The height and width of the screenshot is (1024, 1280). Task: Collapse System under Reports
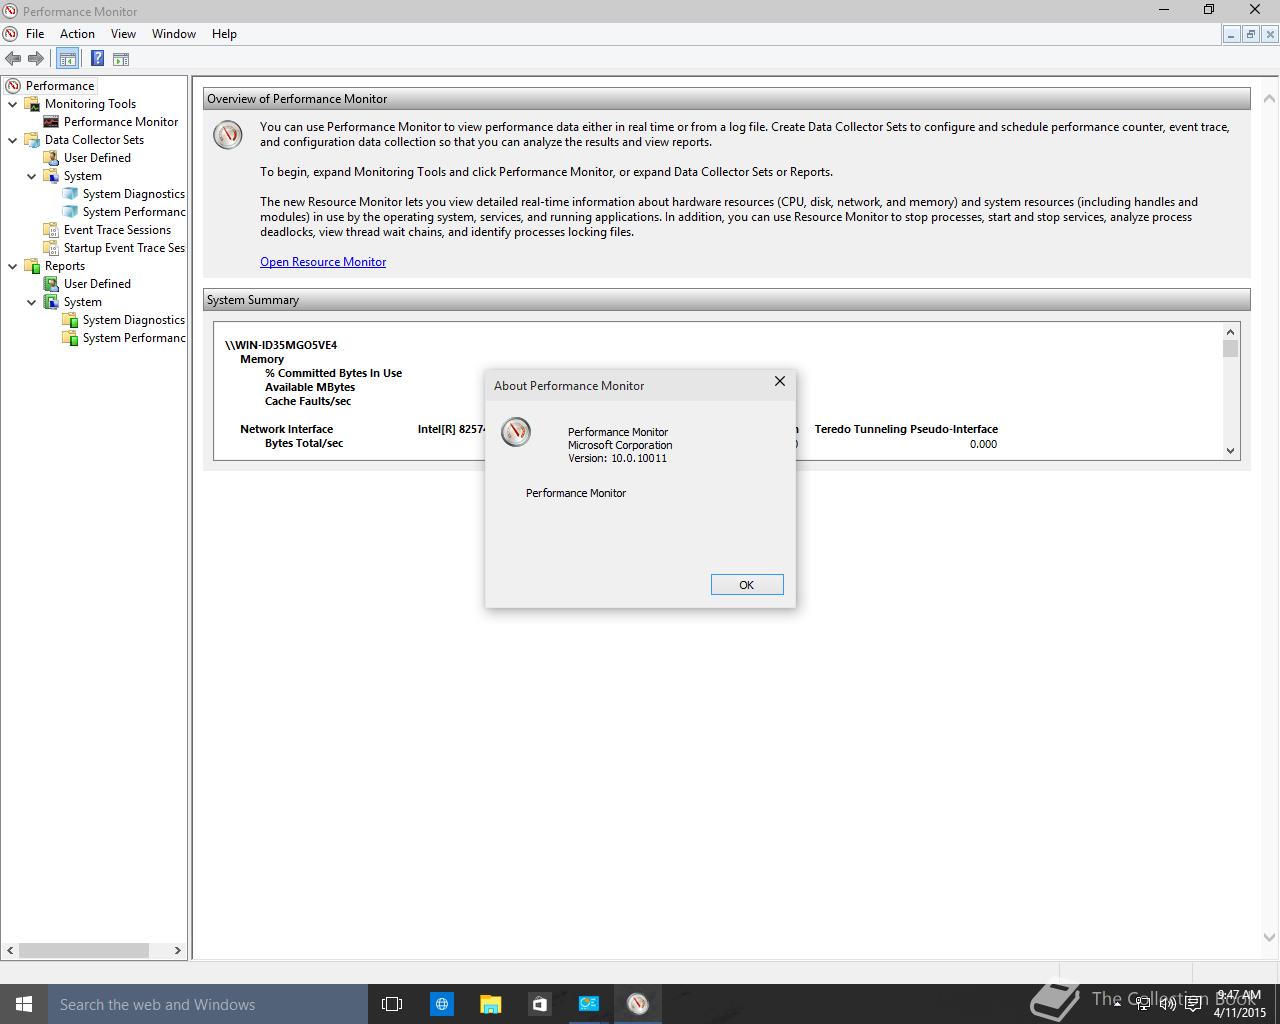[32, 302]
